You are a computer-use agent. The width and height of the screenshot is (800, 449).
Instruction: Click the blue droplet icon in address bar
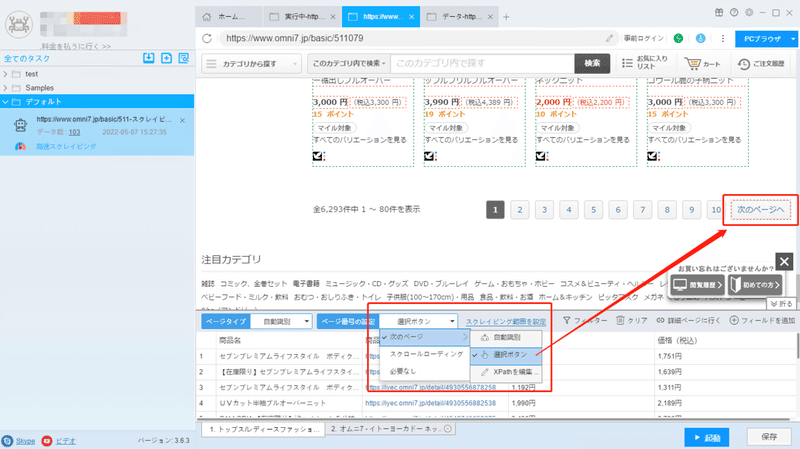point(701,38)
